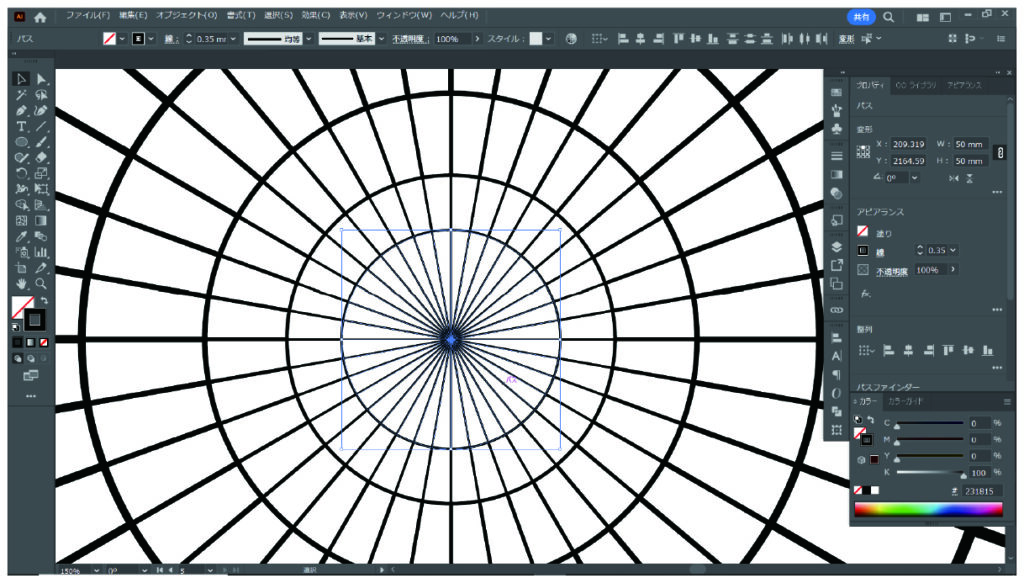
Task: Open rotation angle dropdown in Properties panel
Action: point(915,178)
